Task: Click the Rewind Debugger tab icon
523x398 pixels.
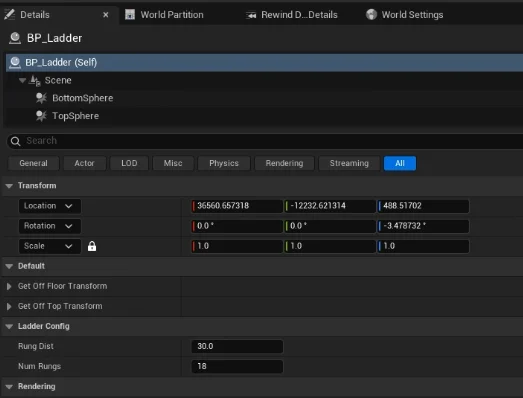Action: pyautogui.click(x=251, y=15)
